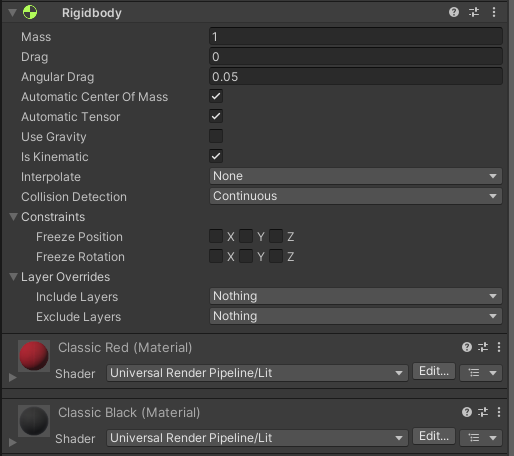Click Classic Red shader list-options button
Image resolution: width=514 pixels, height=456 pixels.
pos(481,372)
